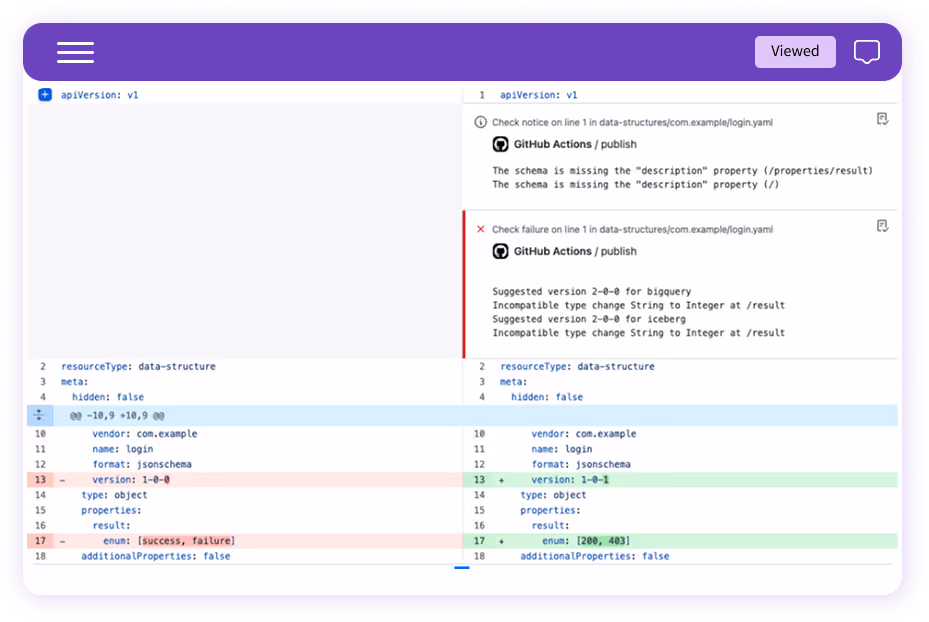The width and height of the screenshot is (929, 622).
Task: Select left line number 13
Action: point(40,480)
